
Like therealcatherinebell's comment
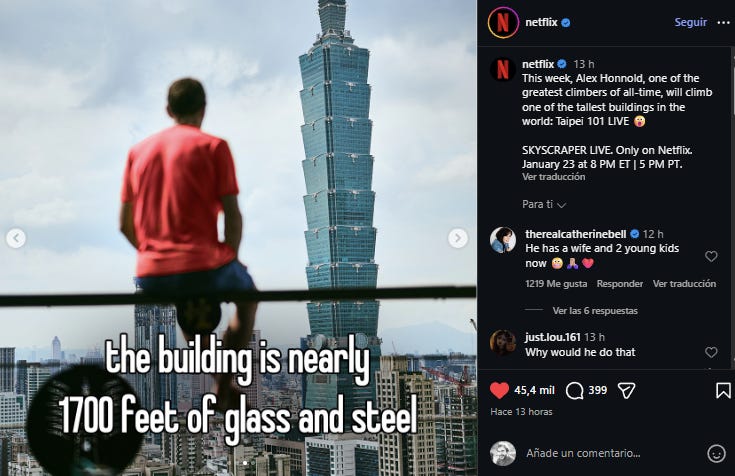tap(711, 256)
